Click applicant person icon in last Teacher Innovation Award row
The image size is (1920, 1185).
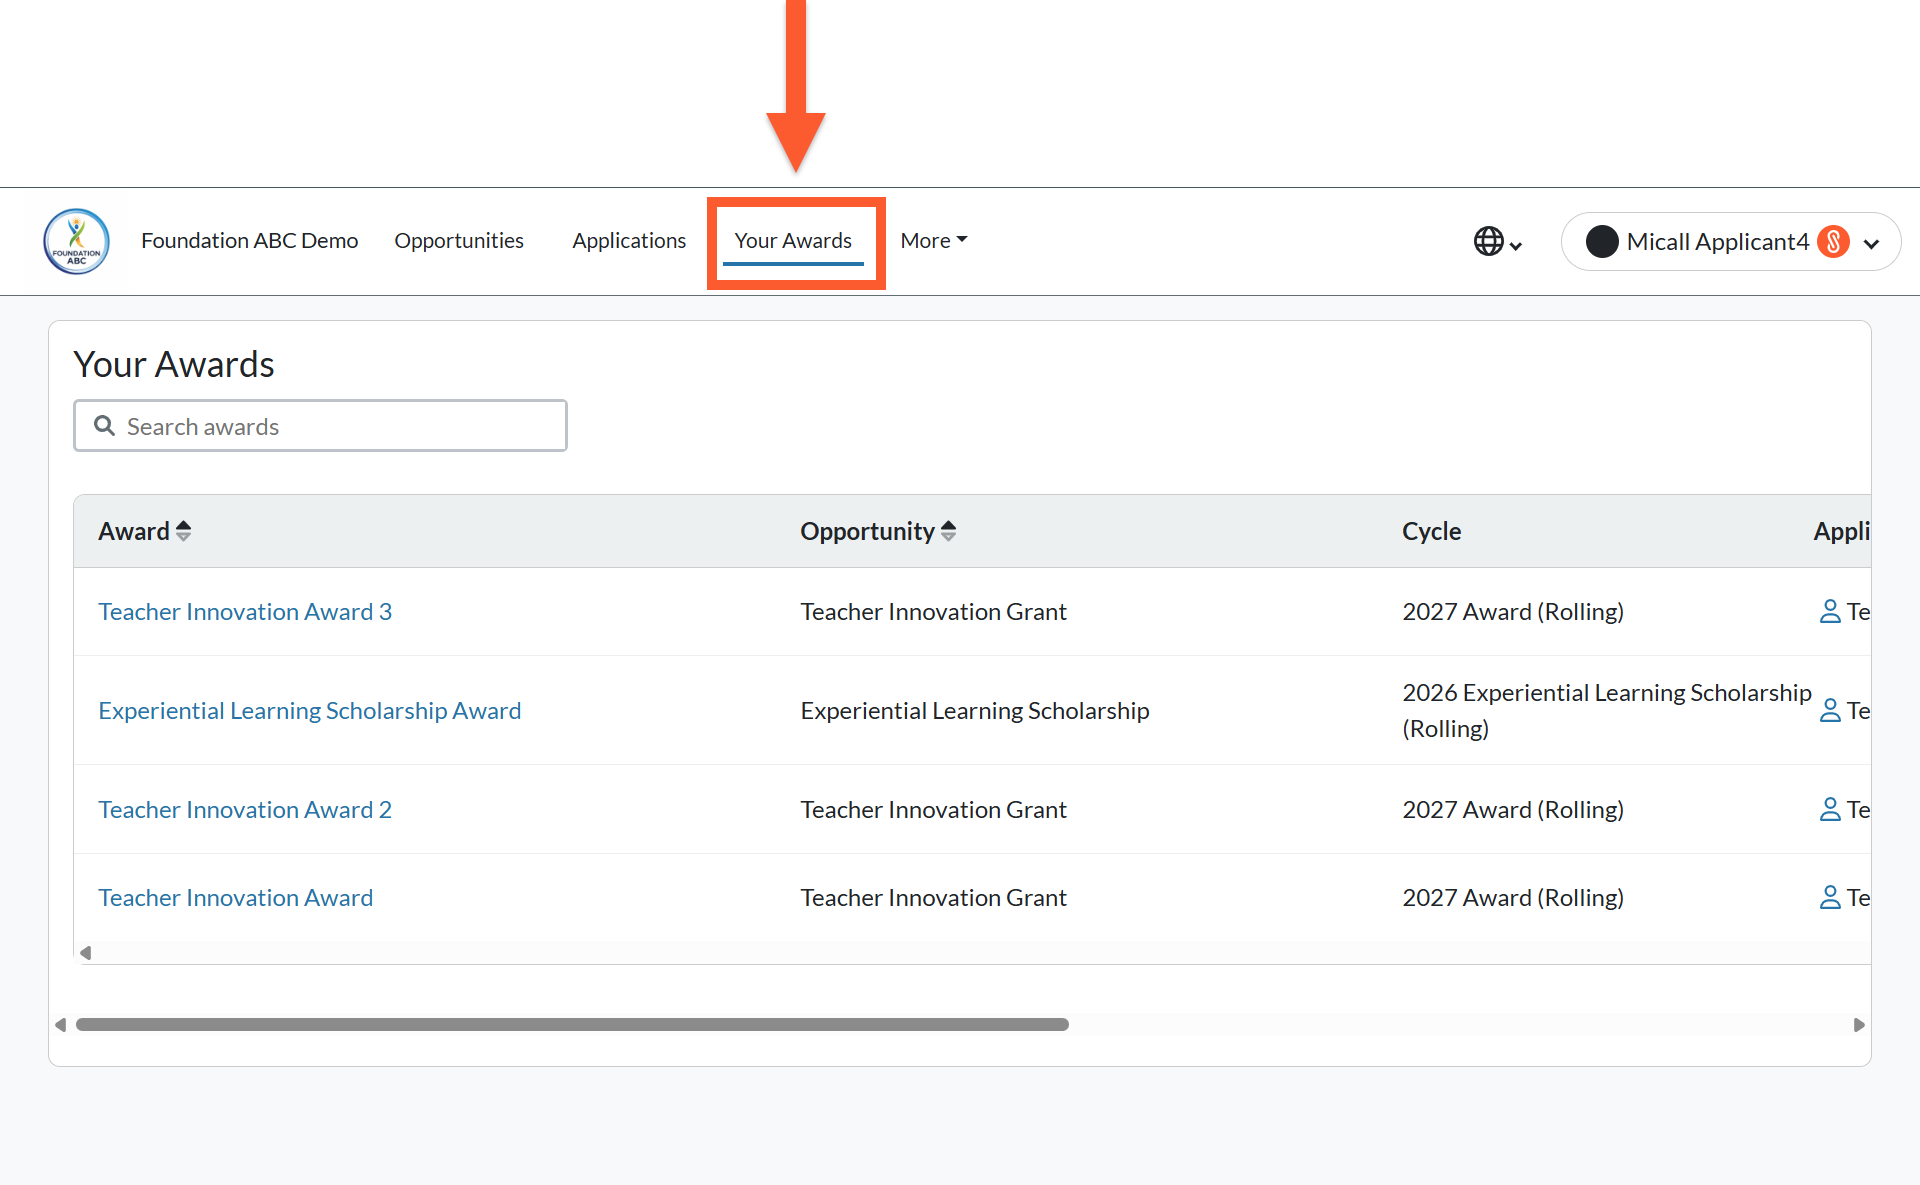point(1830,897)
